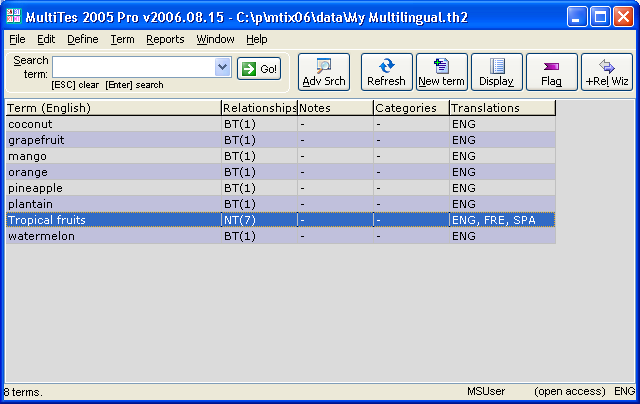Click the MultiTes app icon in title bar

13,16
